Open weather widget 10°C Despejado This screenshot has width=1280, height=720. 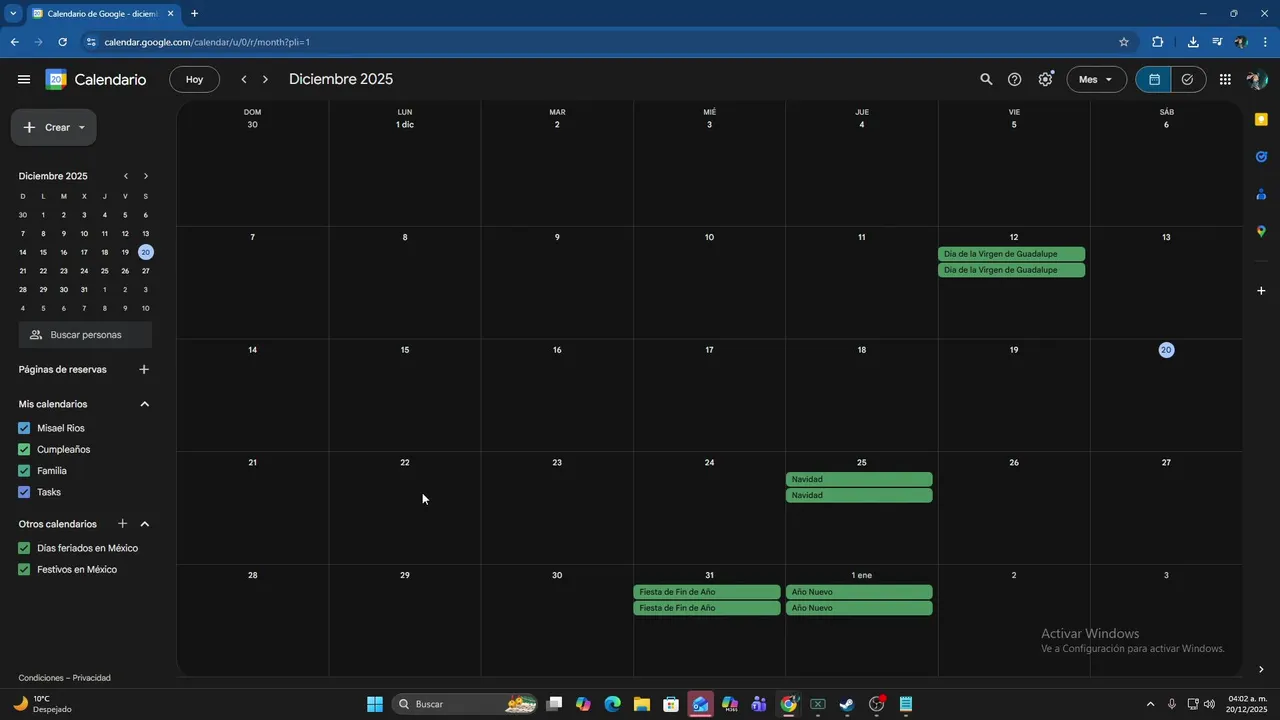coord(42,704)
